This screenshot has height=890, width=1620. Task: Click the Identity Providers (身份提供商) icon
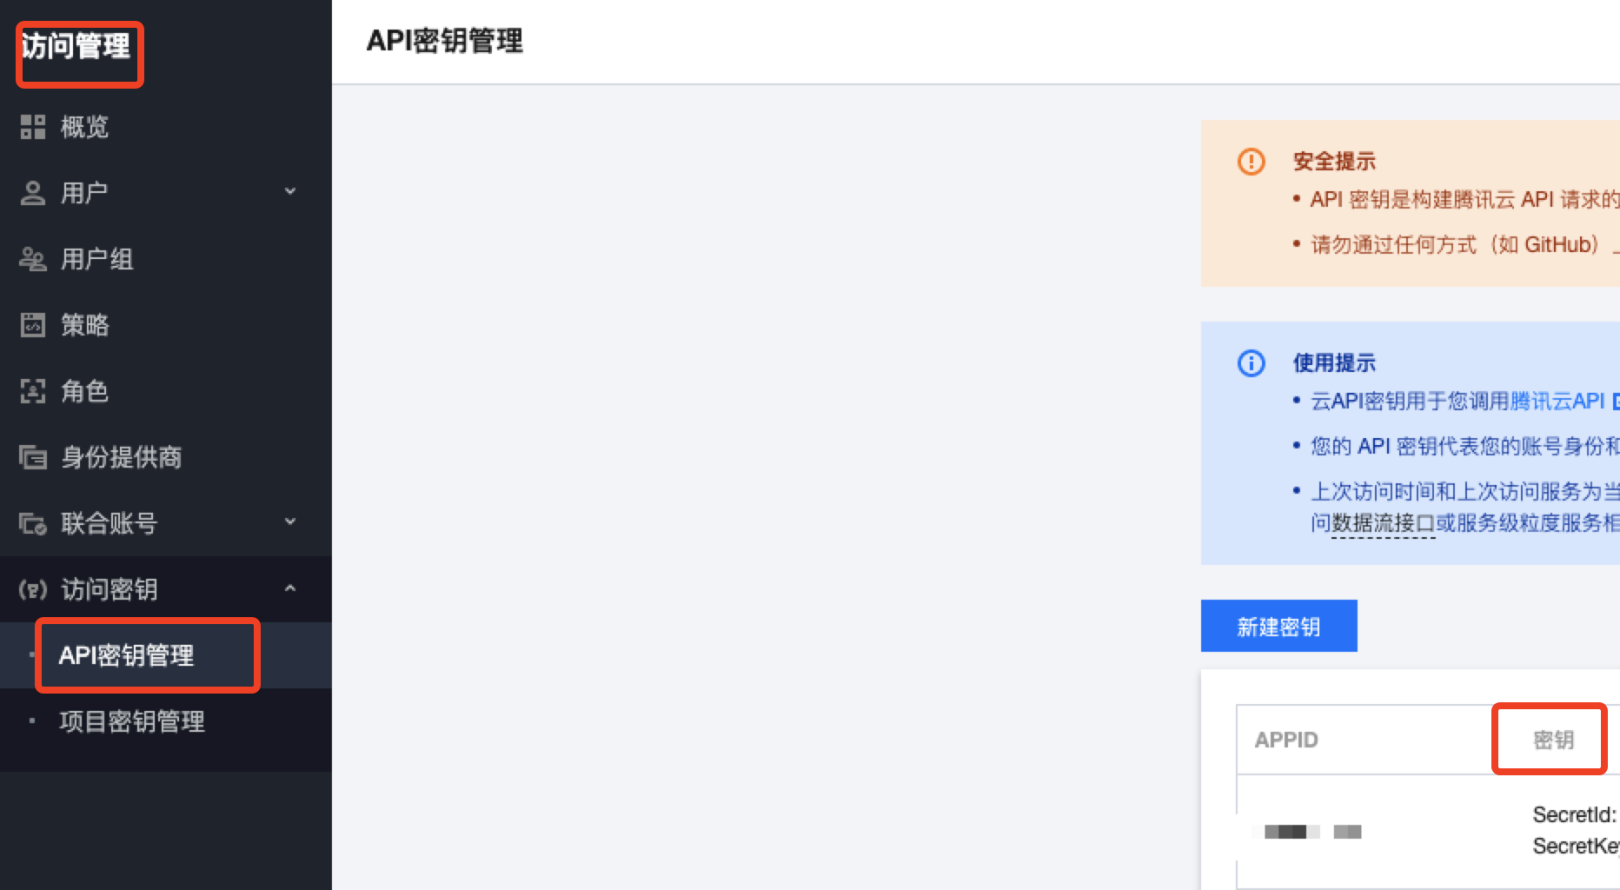click(x=33, y=457)
